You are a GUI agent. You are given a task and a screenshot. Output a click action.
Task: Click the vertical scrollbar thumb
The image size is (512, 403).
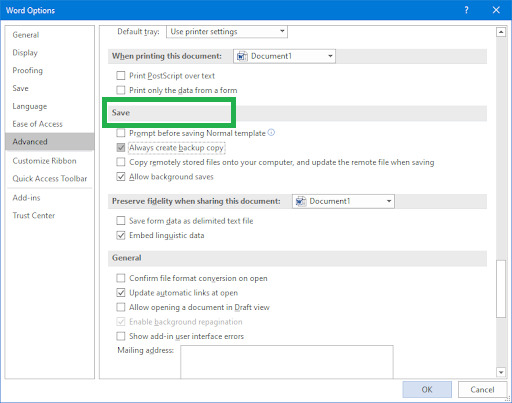point(501,289)
